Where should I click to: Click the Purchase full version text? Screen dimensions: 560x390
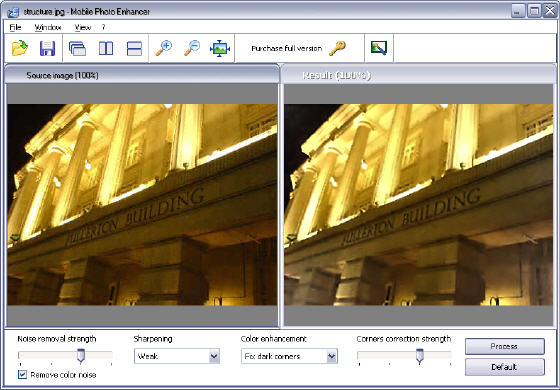pos(286,48)
